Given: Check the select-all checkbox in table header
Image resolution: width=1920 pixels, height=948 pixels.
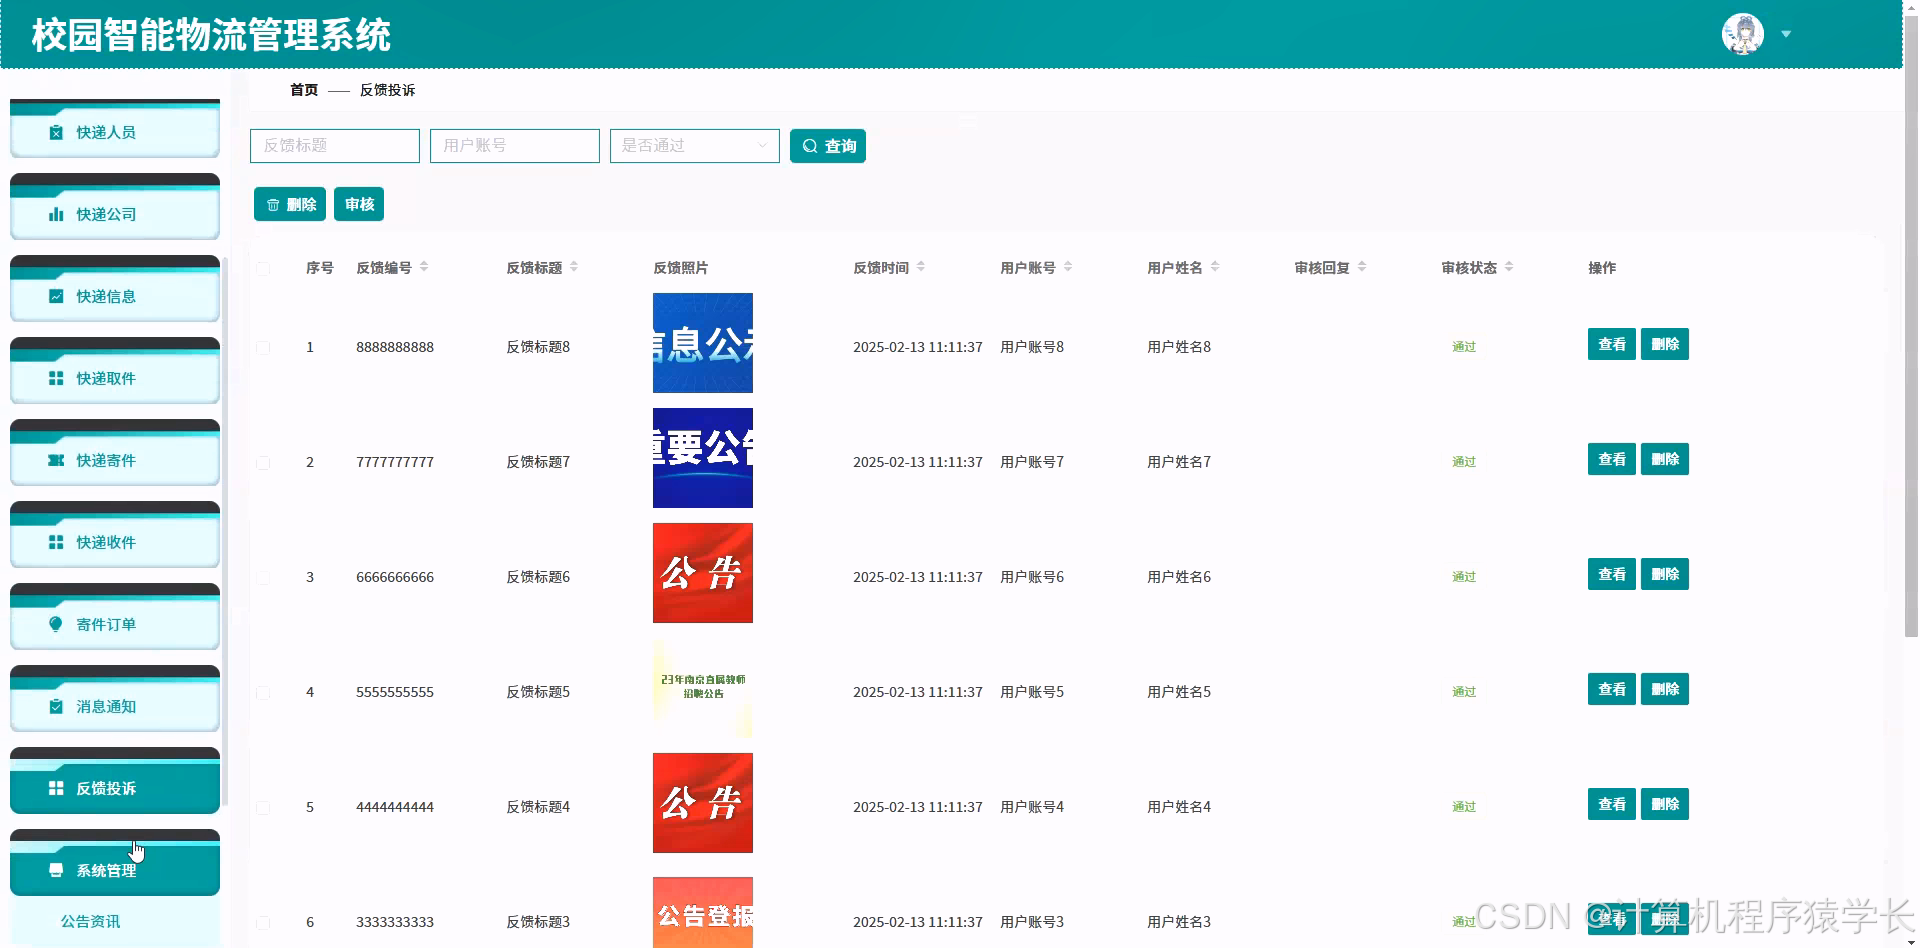Looking at the screenshot, I should (x=263, y=268).
